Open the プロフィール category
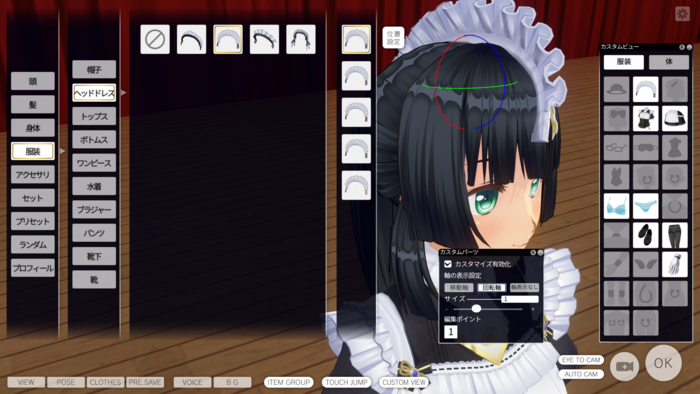Screen dimensions: 700x394 click(x=33, y=268)
